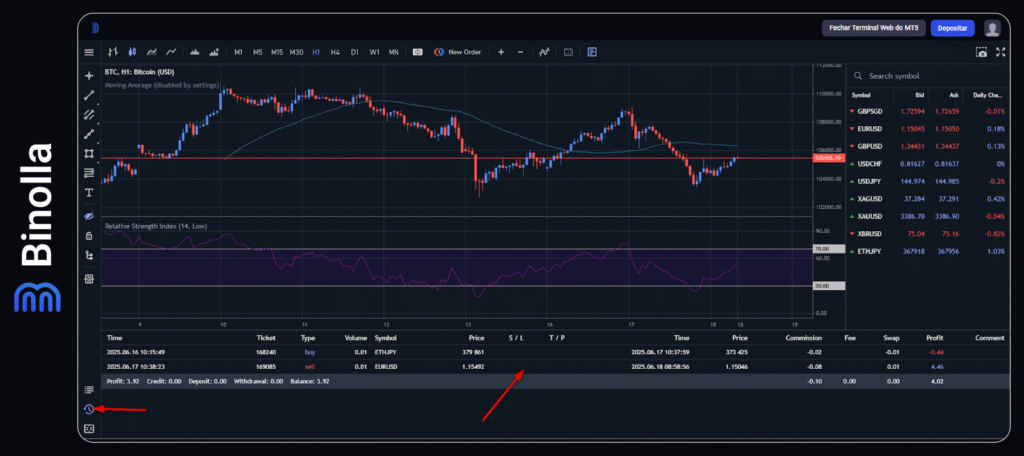Take a chart screenshot with camera icon

point(980,52)
